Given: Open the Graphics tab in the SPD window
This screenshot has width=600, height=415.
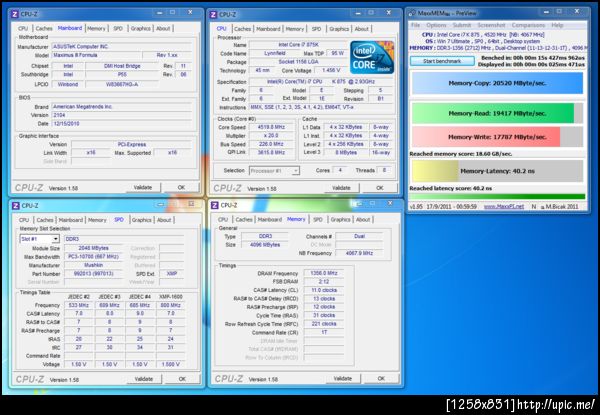Looking at the screenshot, I should pyautogui.click(x=142, y=220).
